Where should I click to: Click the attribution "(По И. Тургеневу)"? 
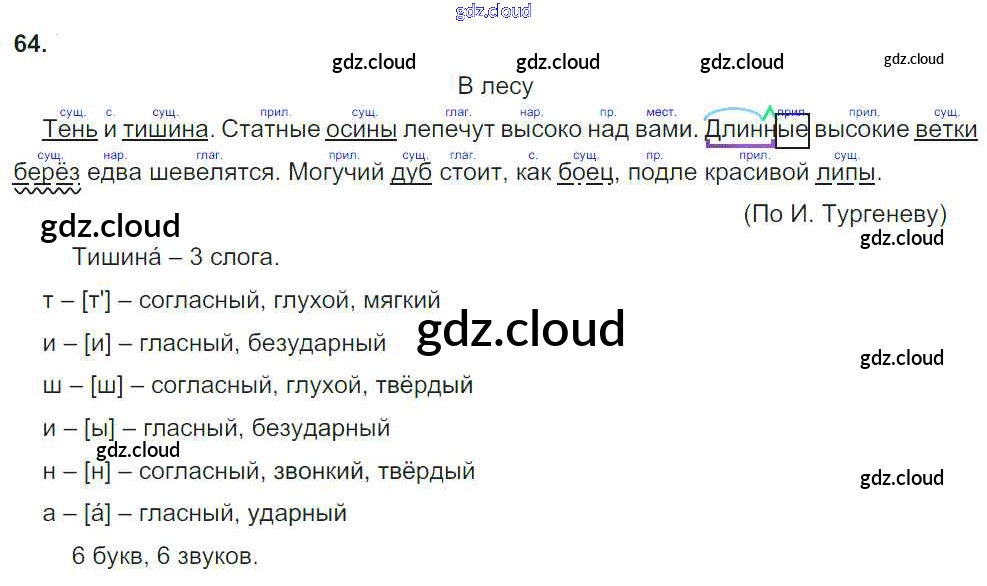[845, 214]
